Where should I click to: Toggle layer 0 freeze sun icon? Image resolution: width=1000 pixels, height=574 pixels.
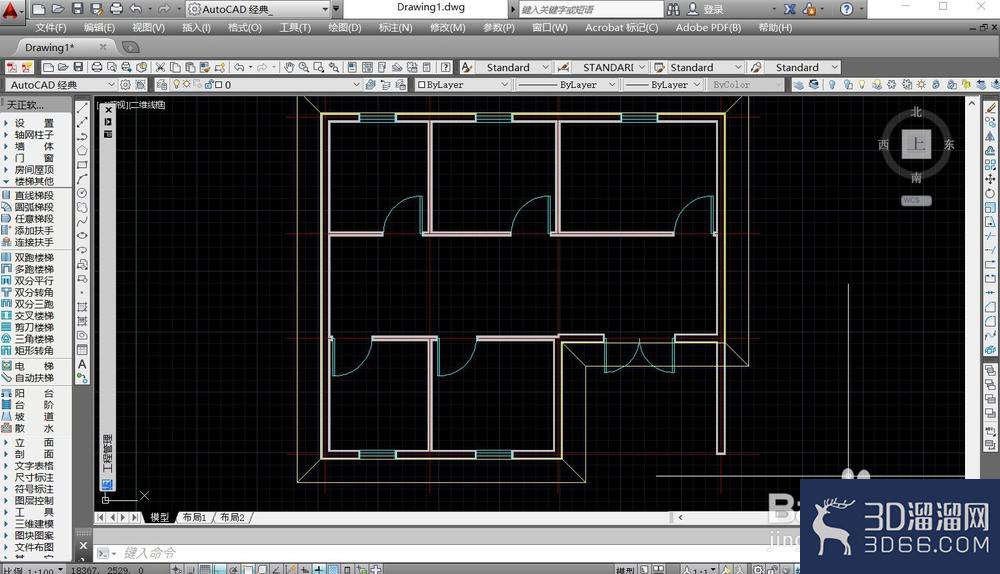point(187,84)
